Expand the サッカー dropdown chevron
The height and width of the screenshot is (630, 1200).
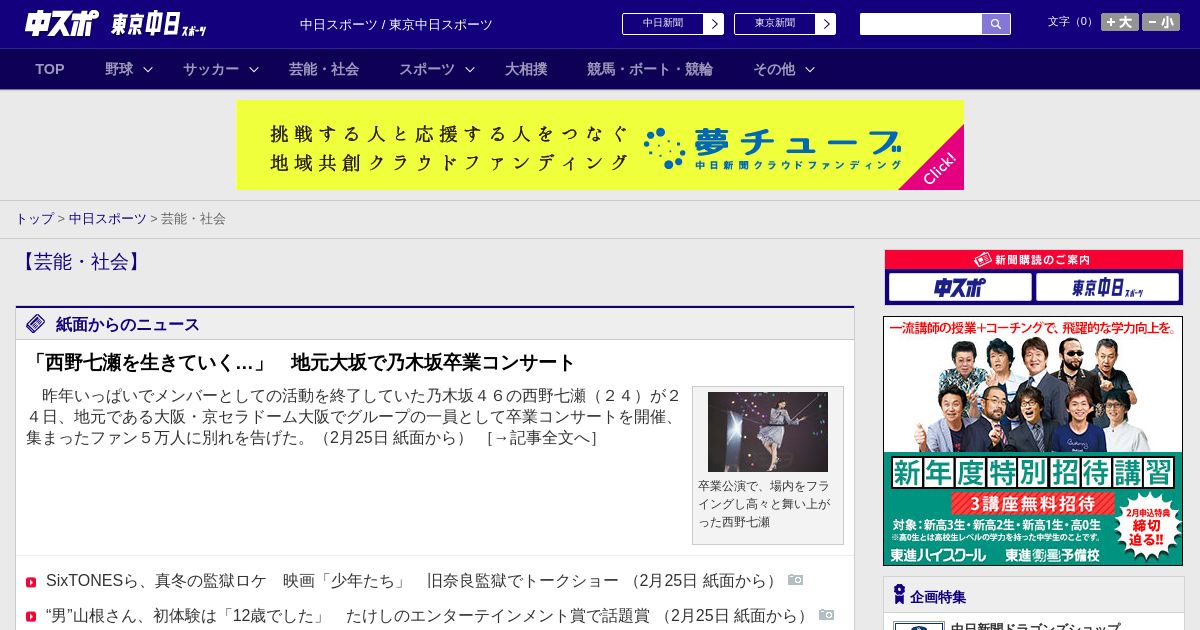pyautogui.click(x=254, y=69)
